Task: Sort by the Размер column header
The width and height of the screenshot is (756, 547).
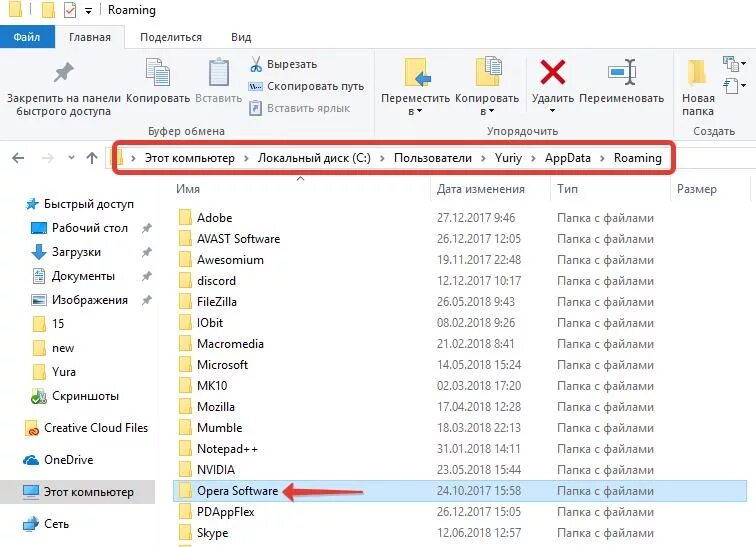Action: 697,189
